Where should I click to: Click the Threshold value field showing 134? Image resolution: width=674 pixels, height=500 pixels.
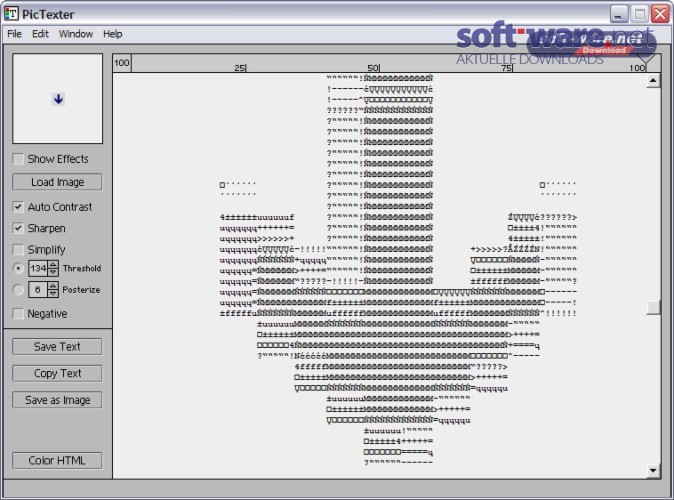pyautogui.click(x=38, y=268)
